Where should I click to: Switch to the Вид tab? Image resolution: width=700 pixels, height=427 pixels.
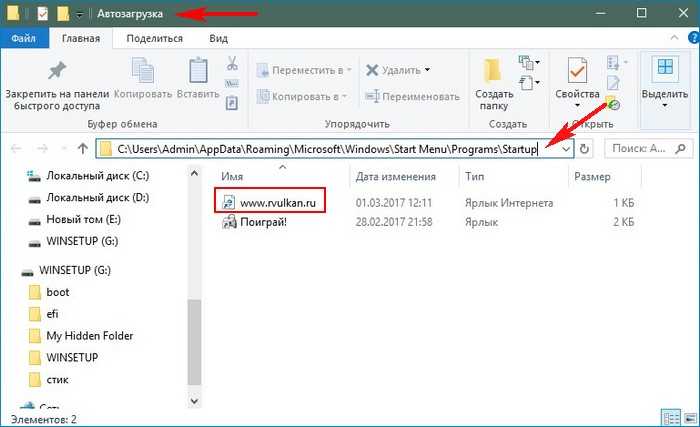click(x=218, y=38)
